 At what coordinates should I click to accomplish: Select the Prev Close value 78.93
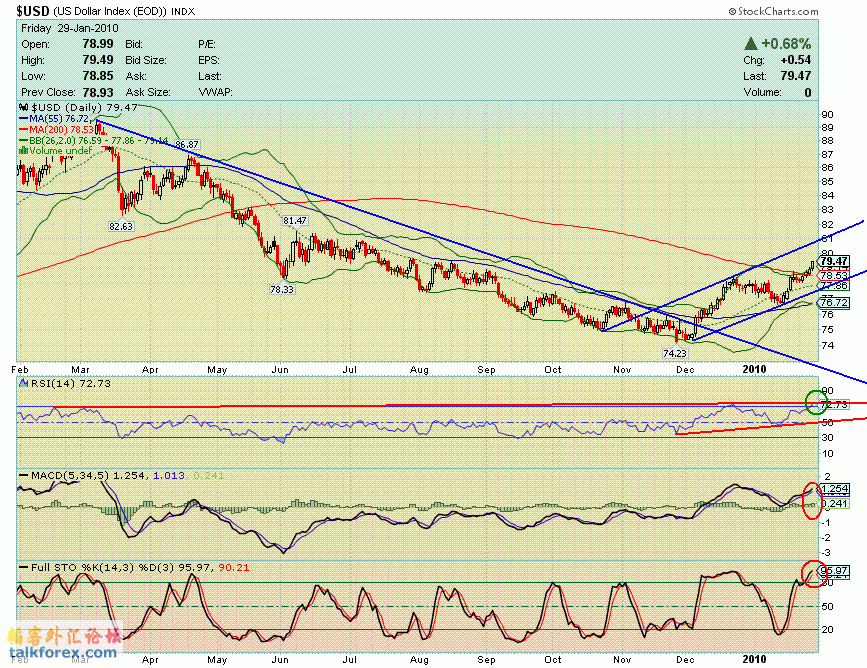click(98, 92)
